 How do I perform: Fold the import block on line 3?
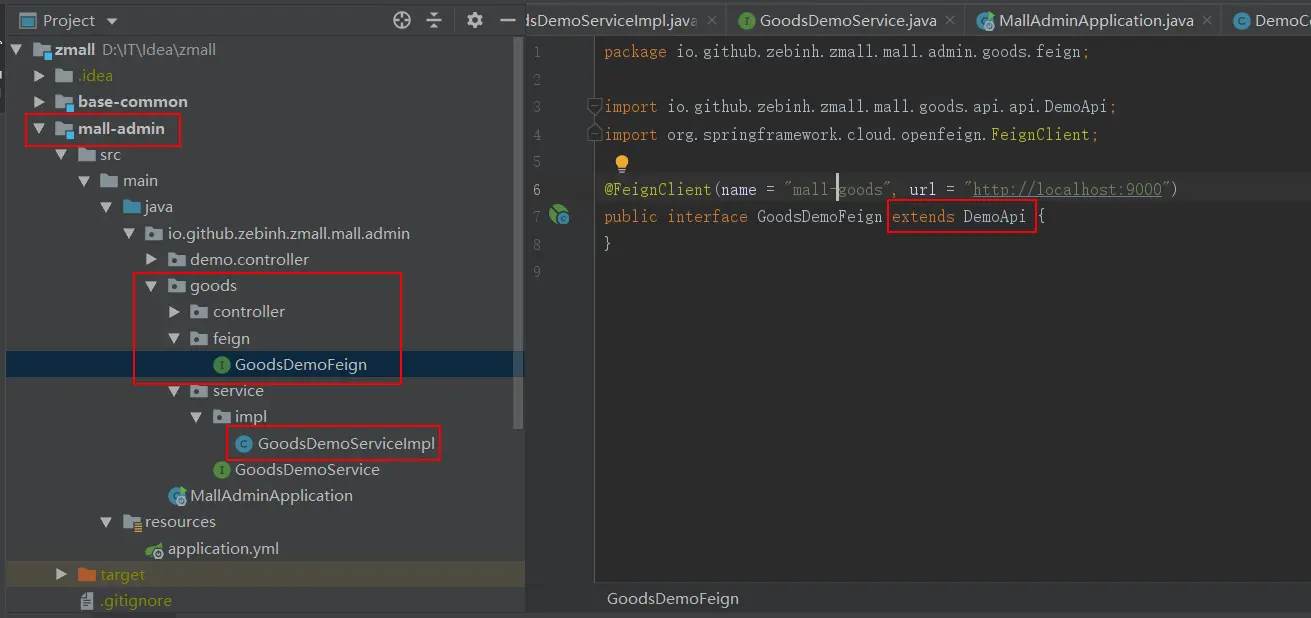pos(595,106)
